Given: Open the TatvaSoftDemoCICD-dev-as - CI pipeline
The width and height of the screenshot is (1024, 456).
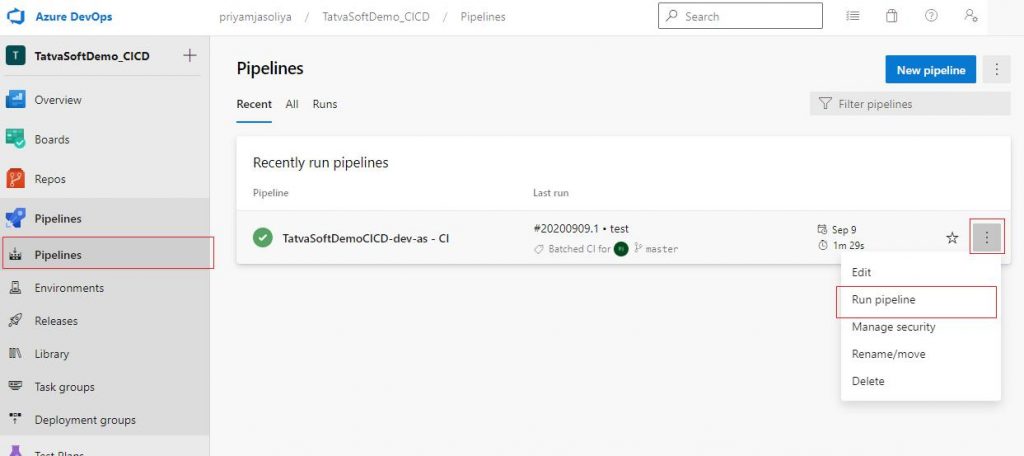Looking at the screenshot, I should [x=365, y=238].
